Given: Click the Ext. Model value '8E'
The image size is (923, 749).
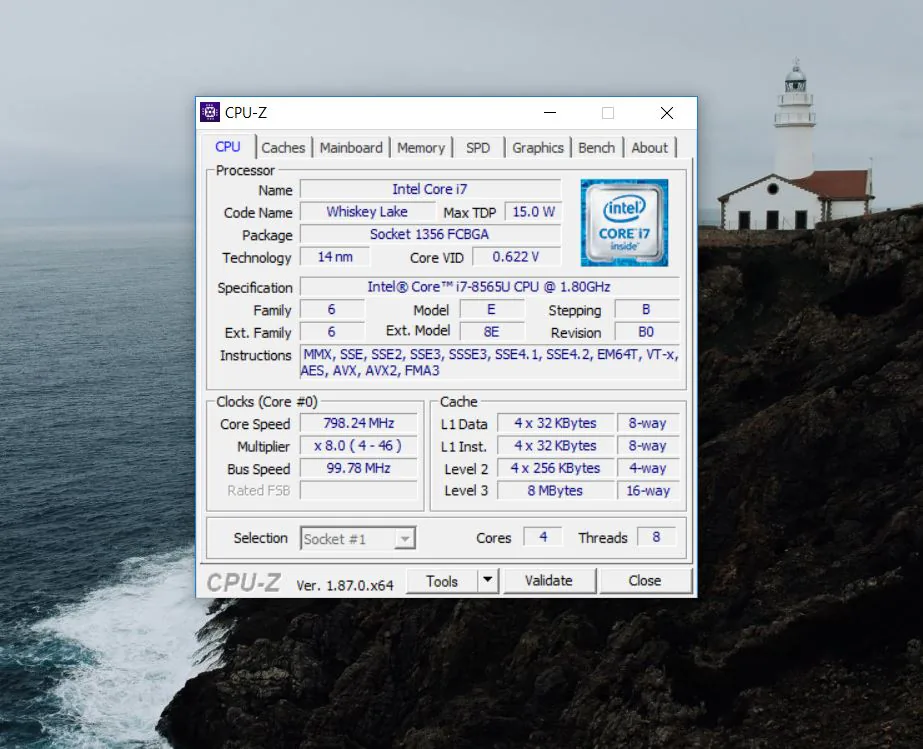Looking at the screenshot, I should [492, 332].
